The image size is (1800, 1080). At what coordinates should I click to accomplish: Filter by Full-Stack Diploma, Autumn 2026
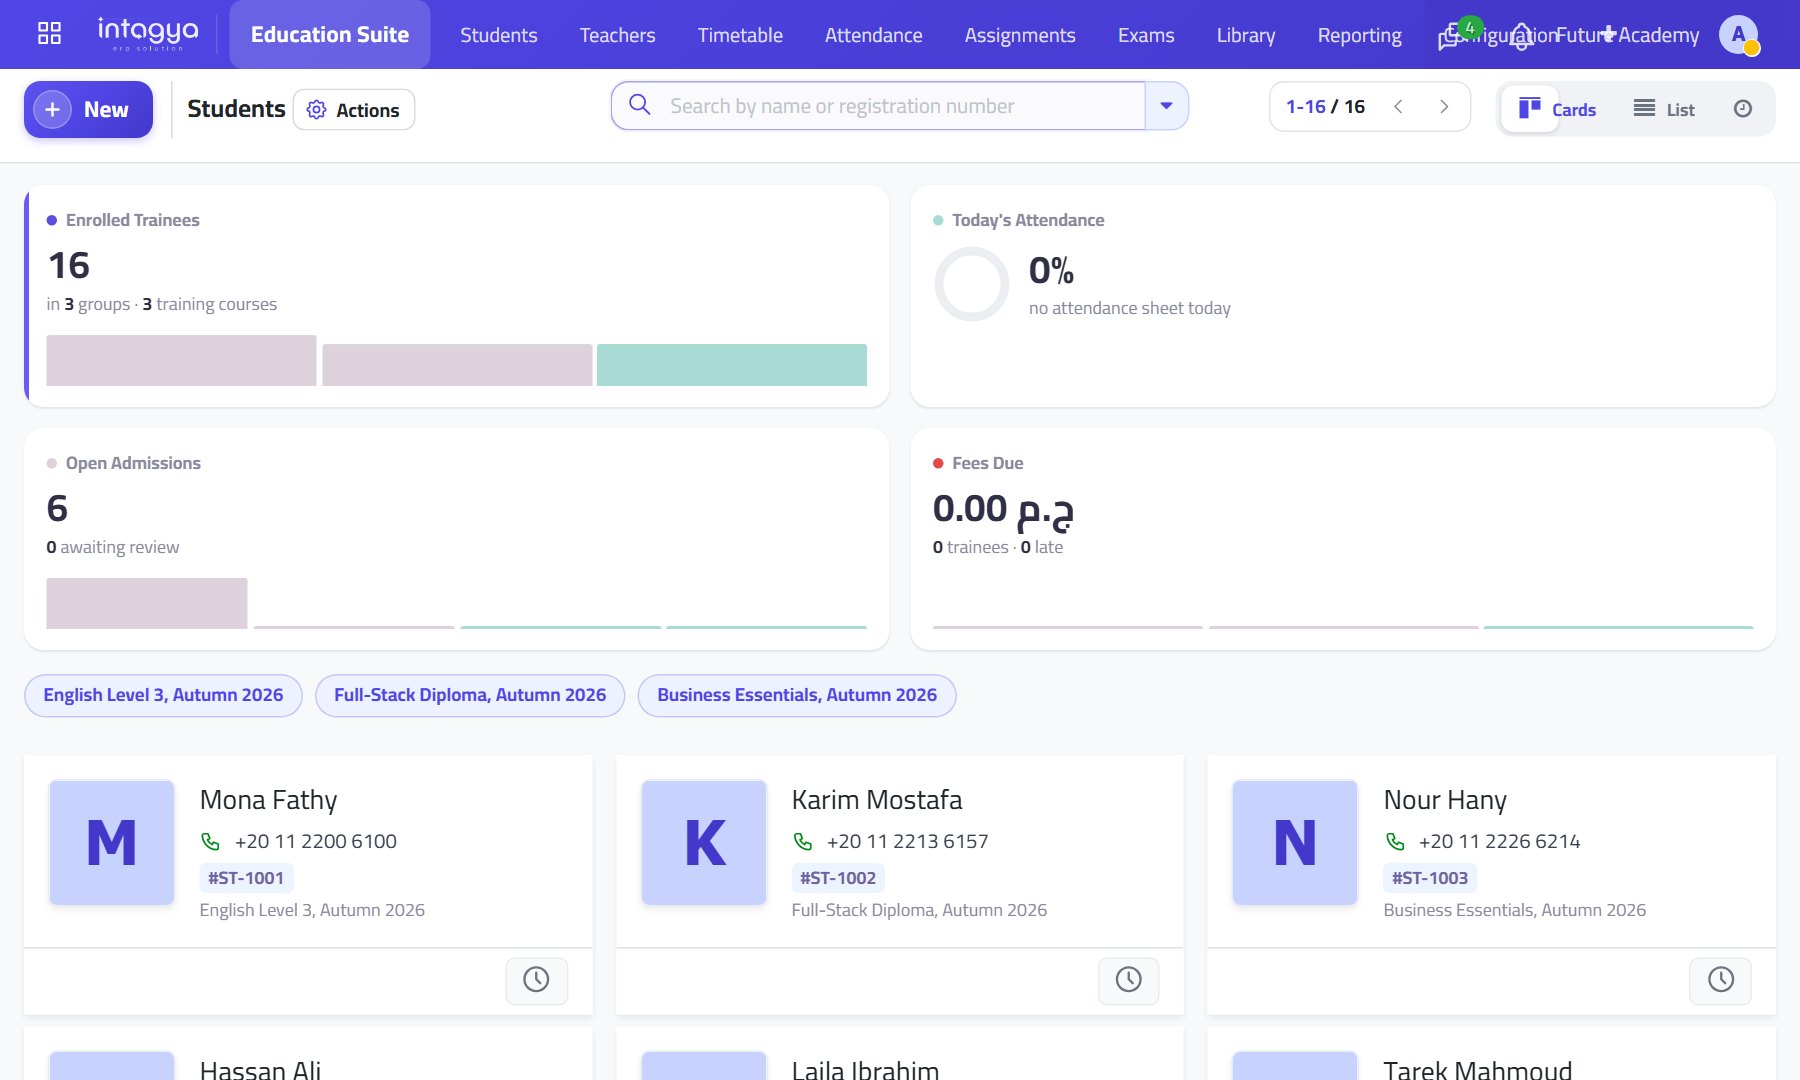tap(470, 695)
